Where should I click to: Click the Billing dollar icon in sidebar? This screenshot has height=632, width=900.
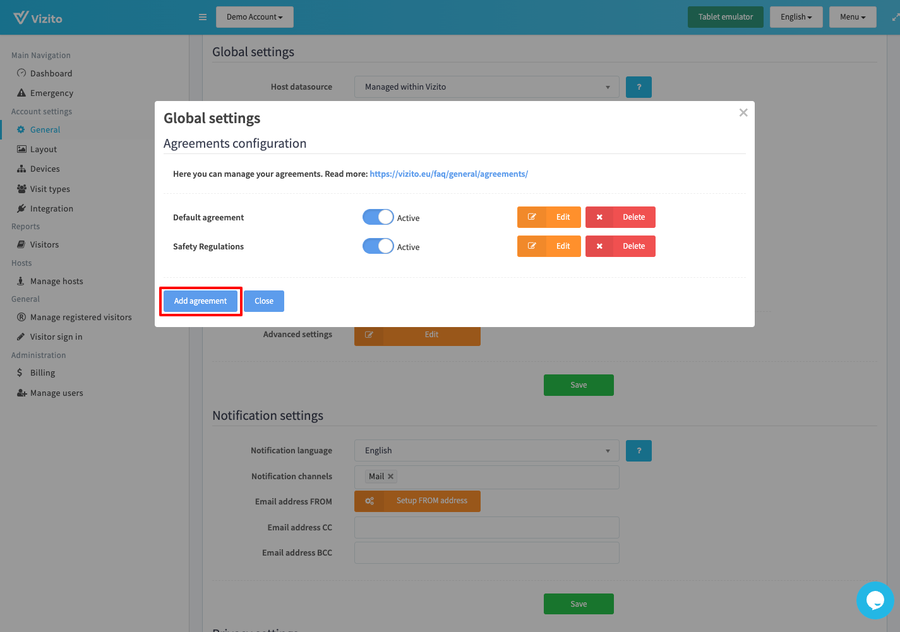coord(22,373)
